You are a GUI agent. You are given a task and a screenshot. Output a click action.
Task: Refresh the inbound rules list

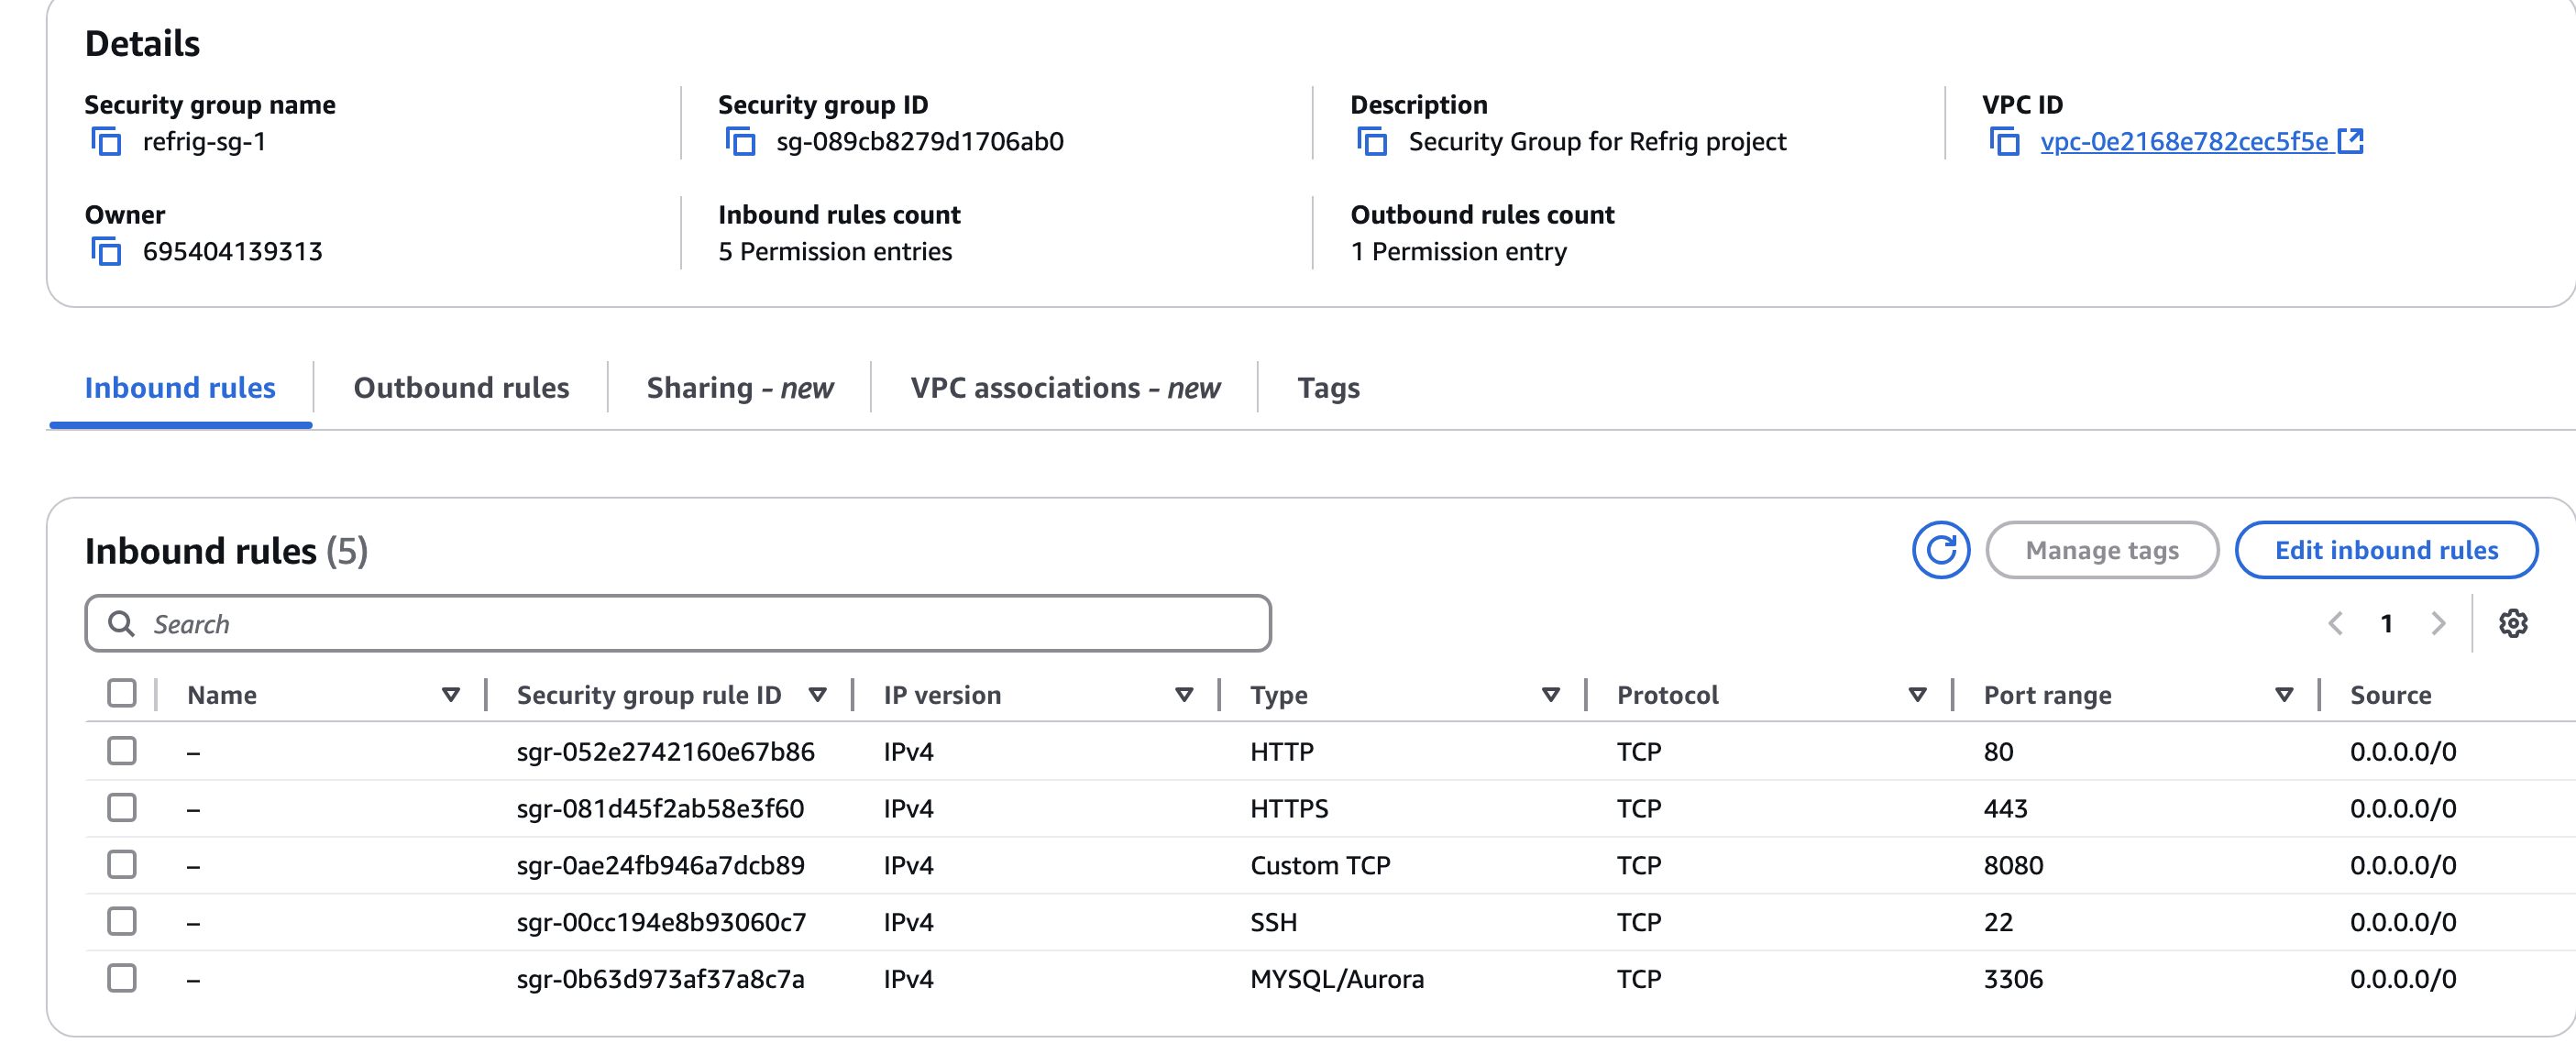point(1940,550)
